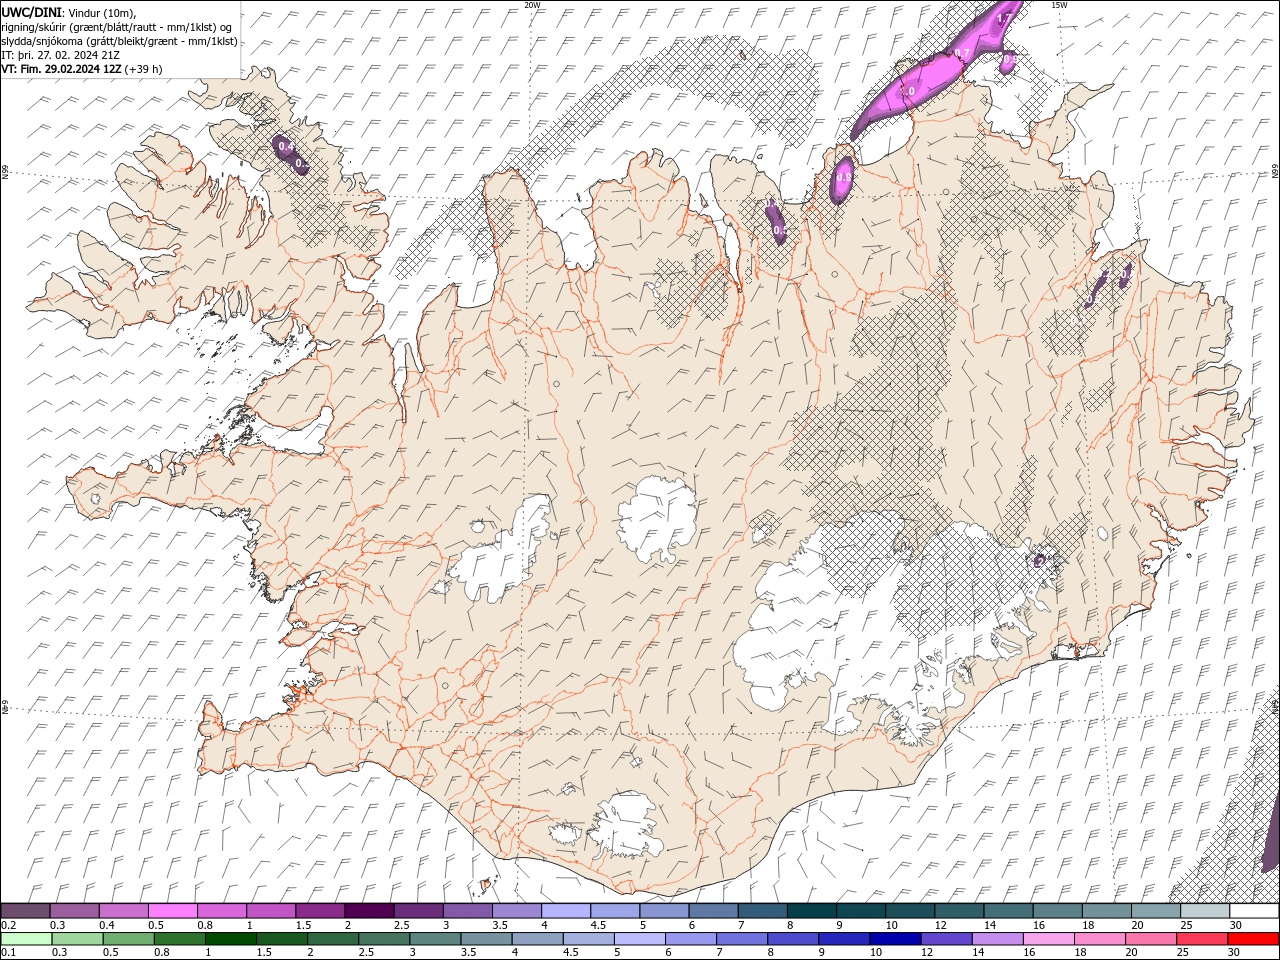The image size is (1280, 960).
Task: Click the darkest green 1 swatch in lower legend row
Action: point(230,939)
